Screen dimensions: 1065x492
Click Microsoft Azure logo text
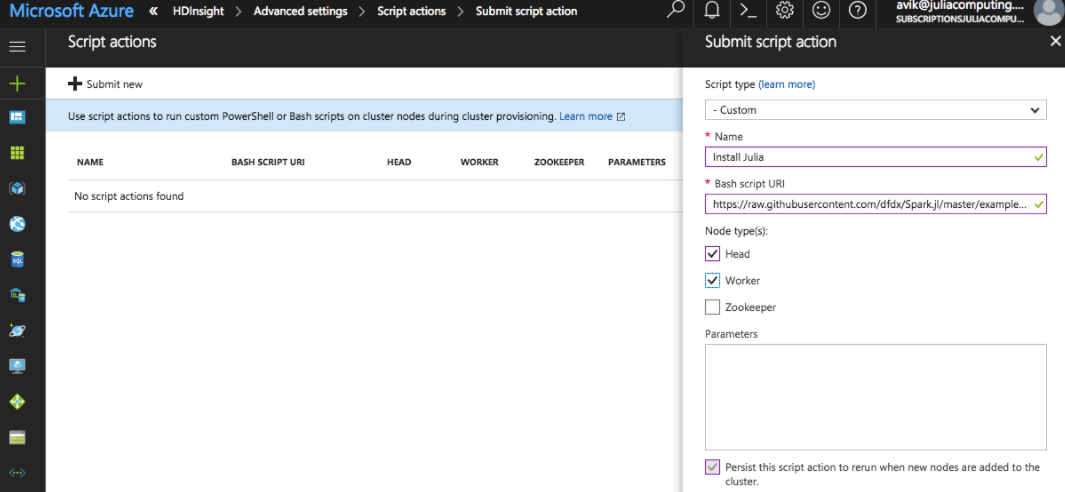(x=71, y=10)
